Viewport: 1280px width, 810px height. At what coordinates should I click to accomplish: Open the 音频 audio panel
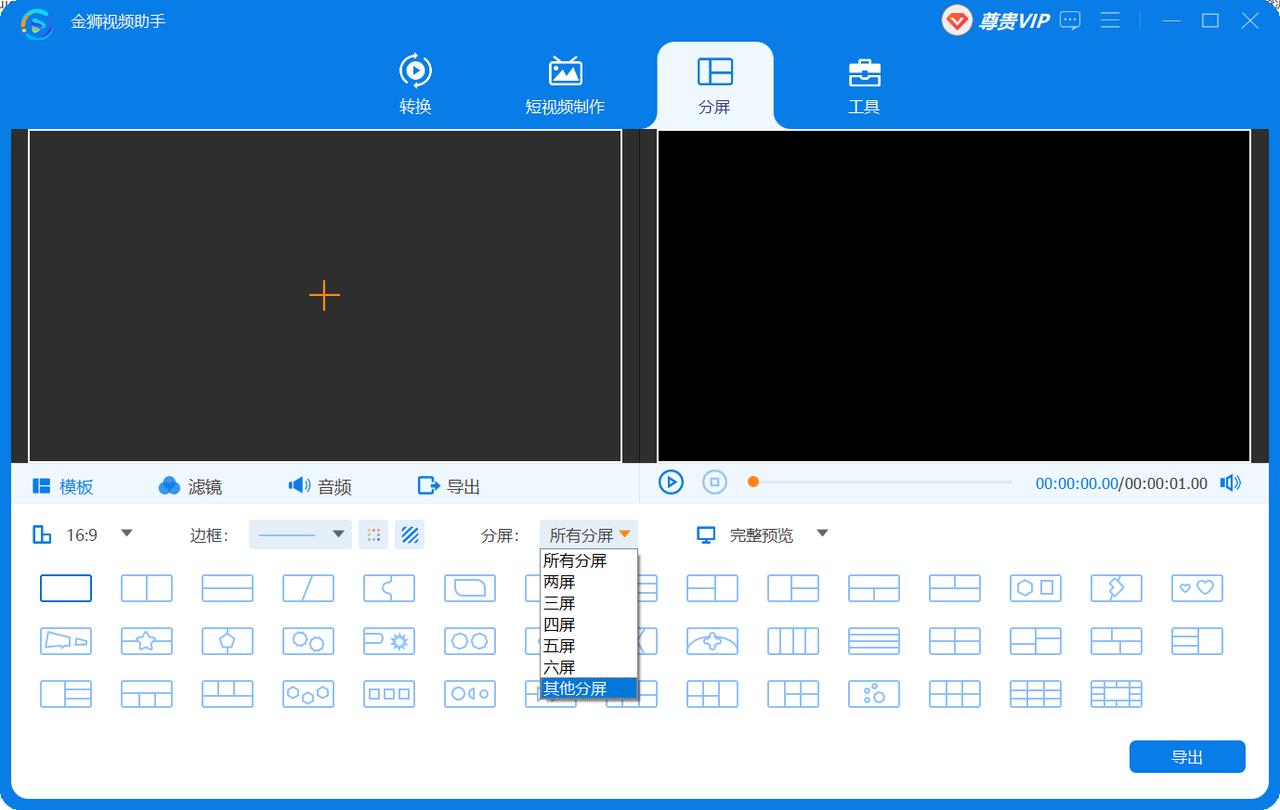[x=320, y=486]
